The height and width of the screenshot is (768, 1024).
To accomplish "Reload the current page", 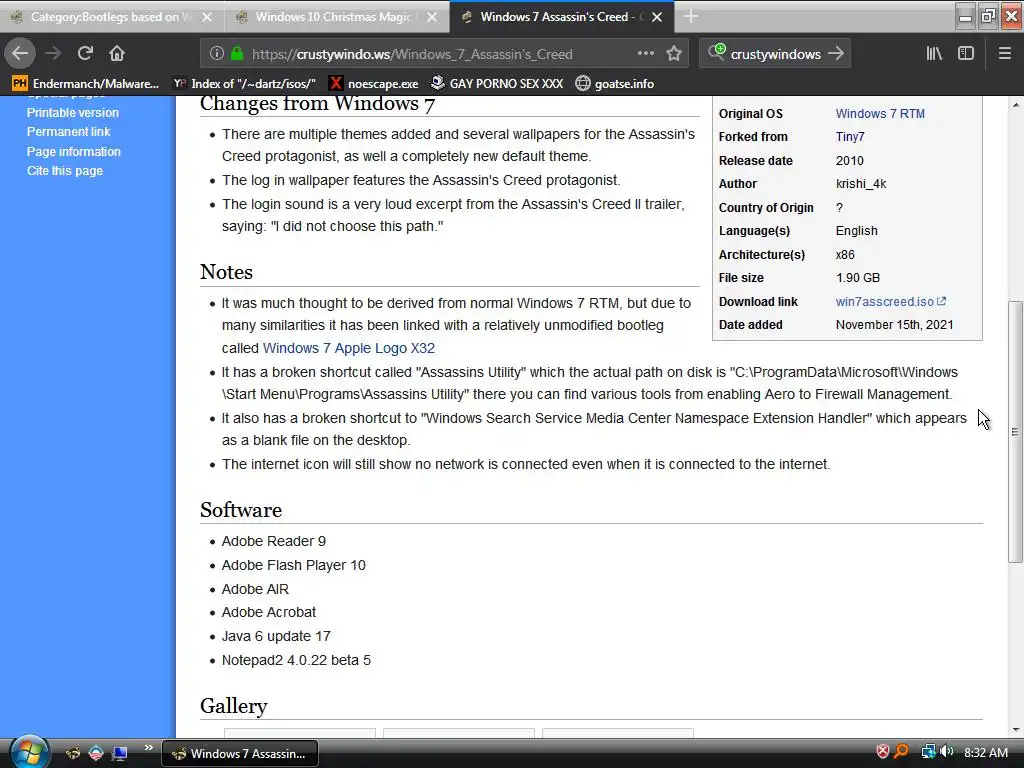I will 85,53.
